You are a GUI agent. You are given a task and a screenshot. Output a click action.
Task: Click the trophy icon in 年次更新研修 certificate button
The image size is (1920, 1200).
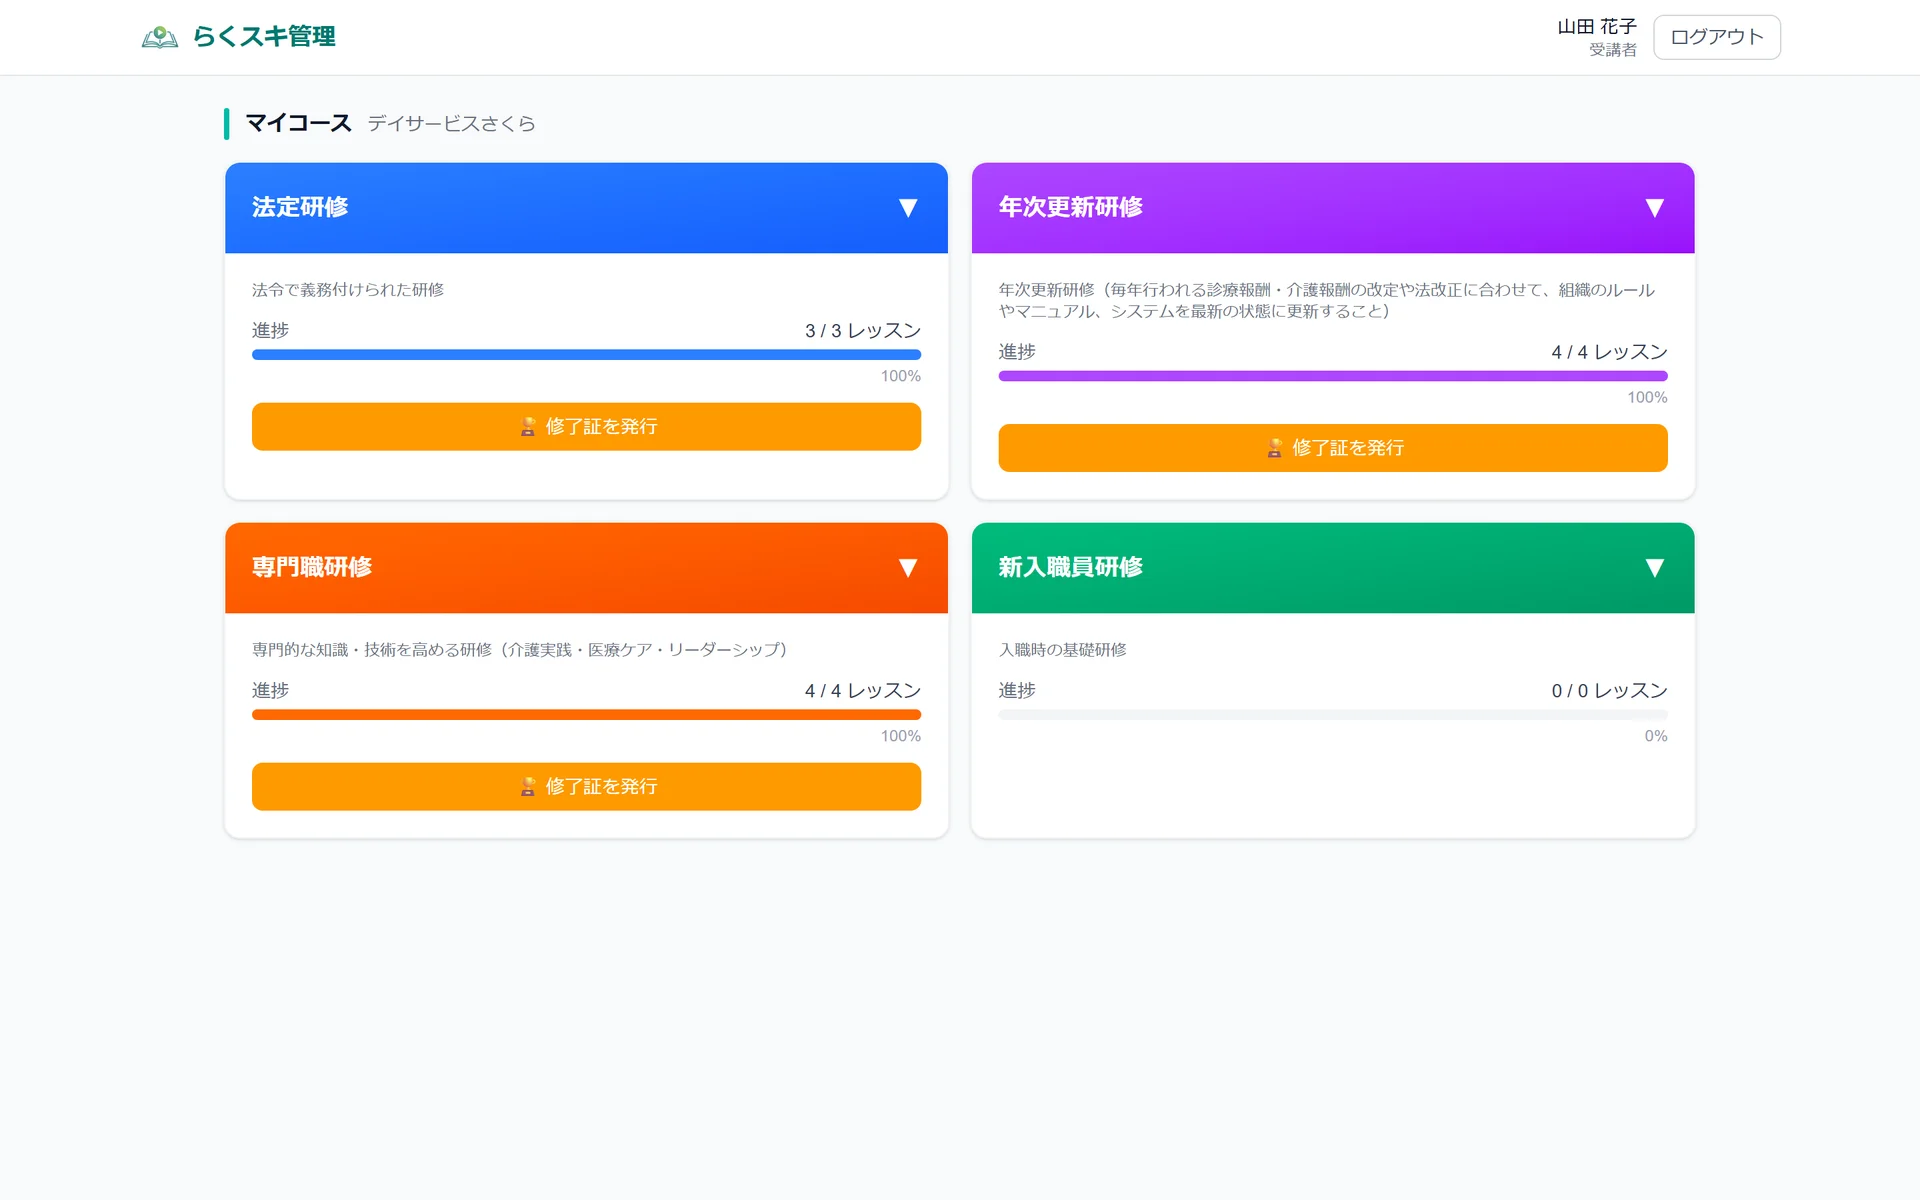[1274, 448]
